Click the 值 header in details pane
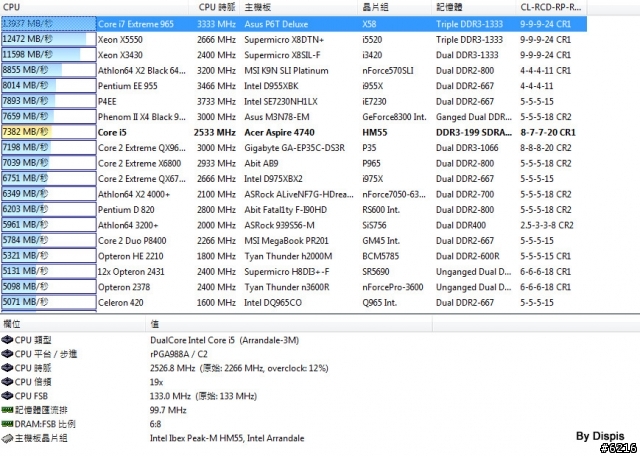 pyautogui.click(x=289, y=324)
